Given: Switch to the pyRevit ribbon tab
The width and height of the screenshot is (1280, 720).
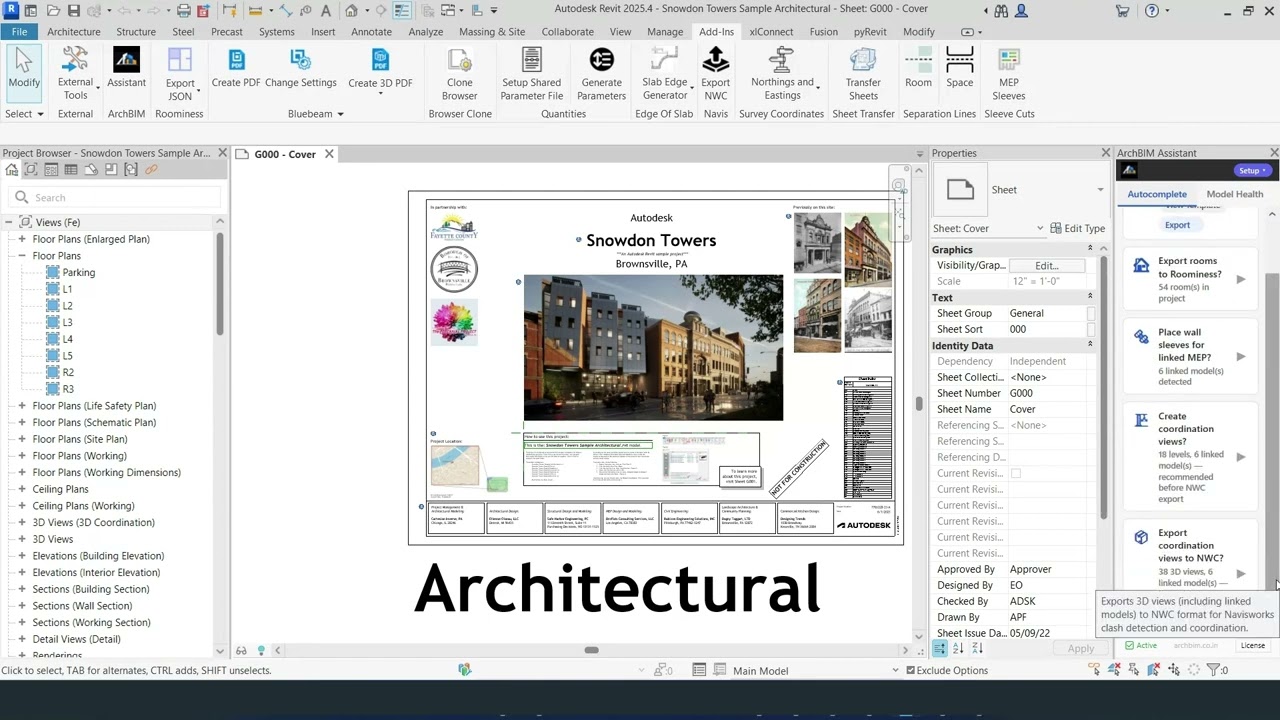Looking at the screenshot, I should point(870,31).
